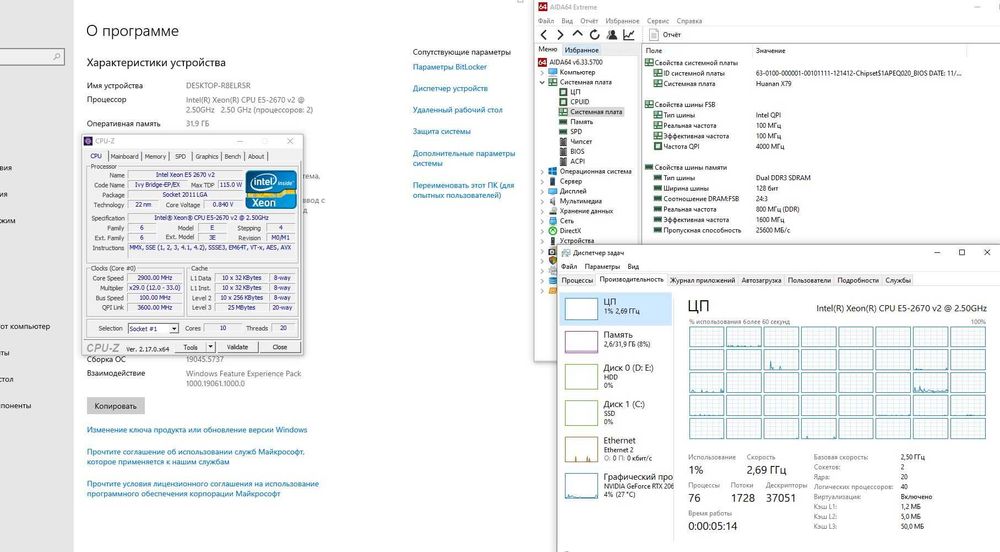Select Диск 0 (D: E:) performance item
The height and width of the screenshot is (552, 1000).
click(x=616, y=377)
